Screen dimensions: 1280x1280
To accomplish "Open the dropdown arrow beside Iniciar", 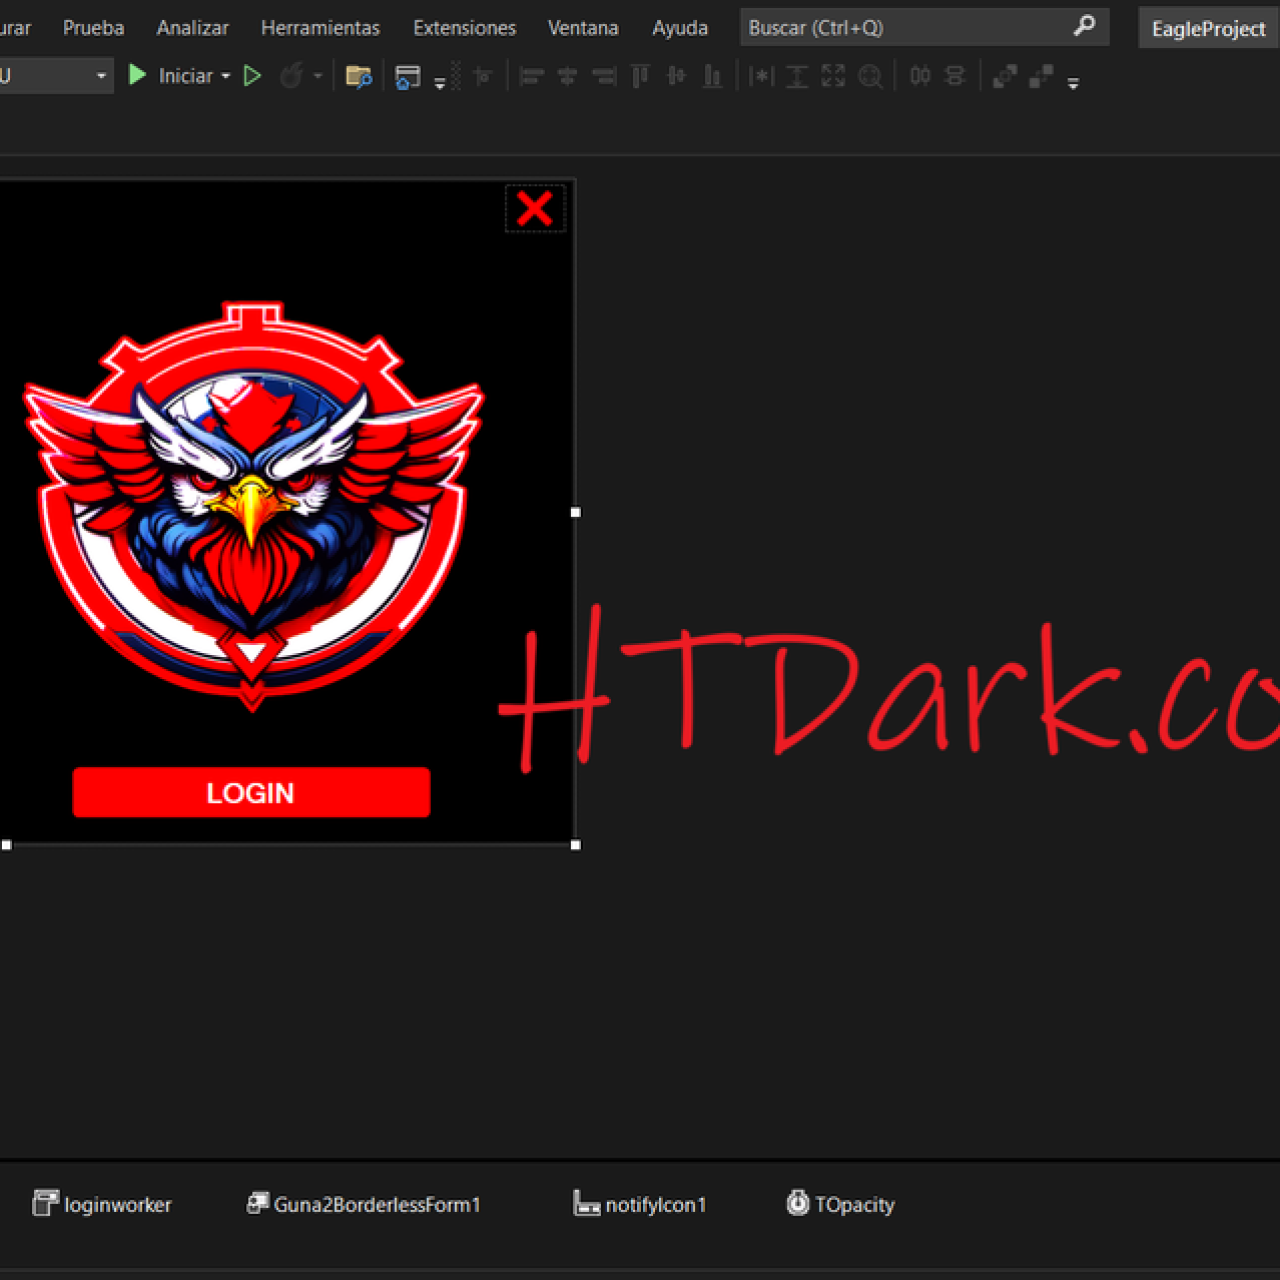I will [226, 76].
